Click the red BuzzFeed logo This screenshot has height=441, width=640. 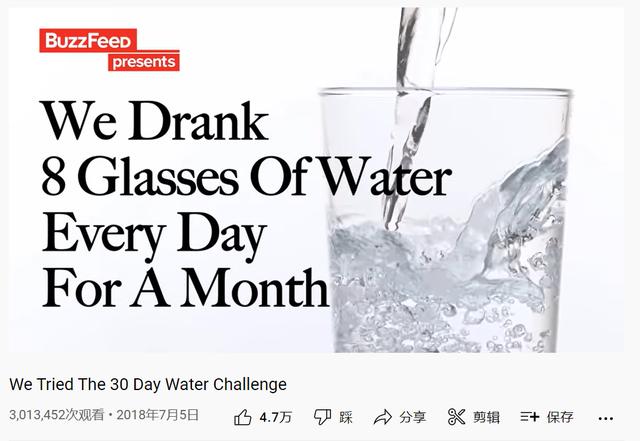(x=88, y=41)
